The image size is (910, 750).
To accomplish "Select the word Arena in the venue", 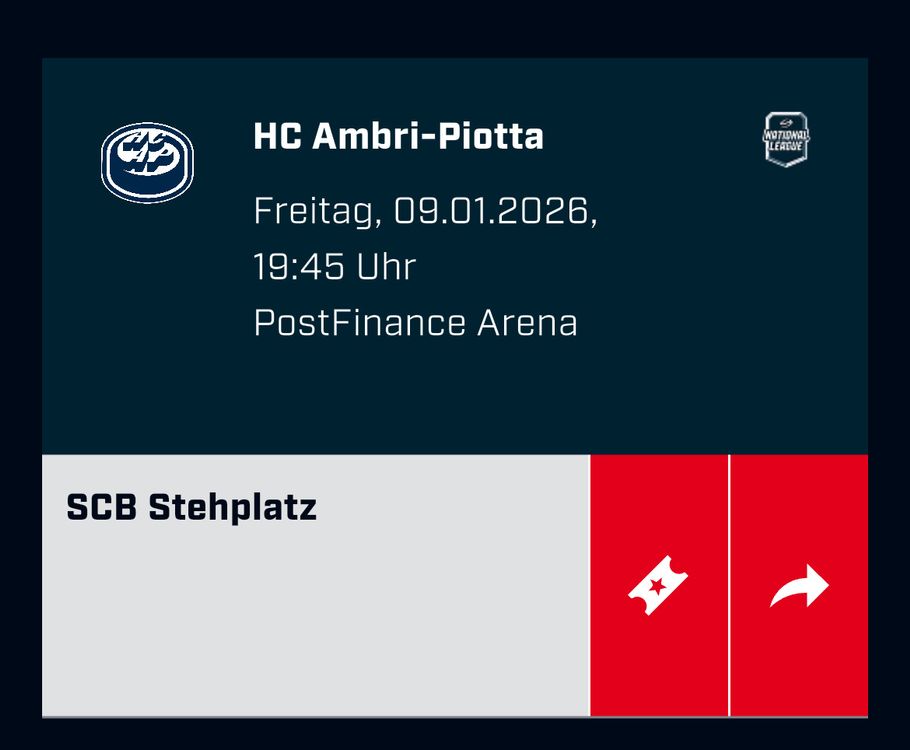I will click(527, 323).
